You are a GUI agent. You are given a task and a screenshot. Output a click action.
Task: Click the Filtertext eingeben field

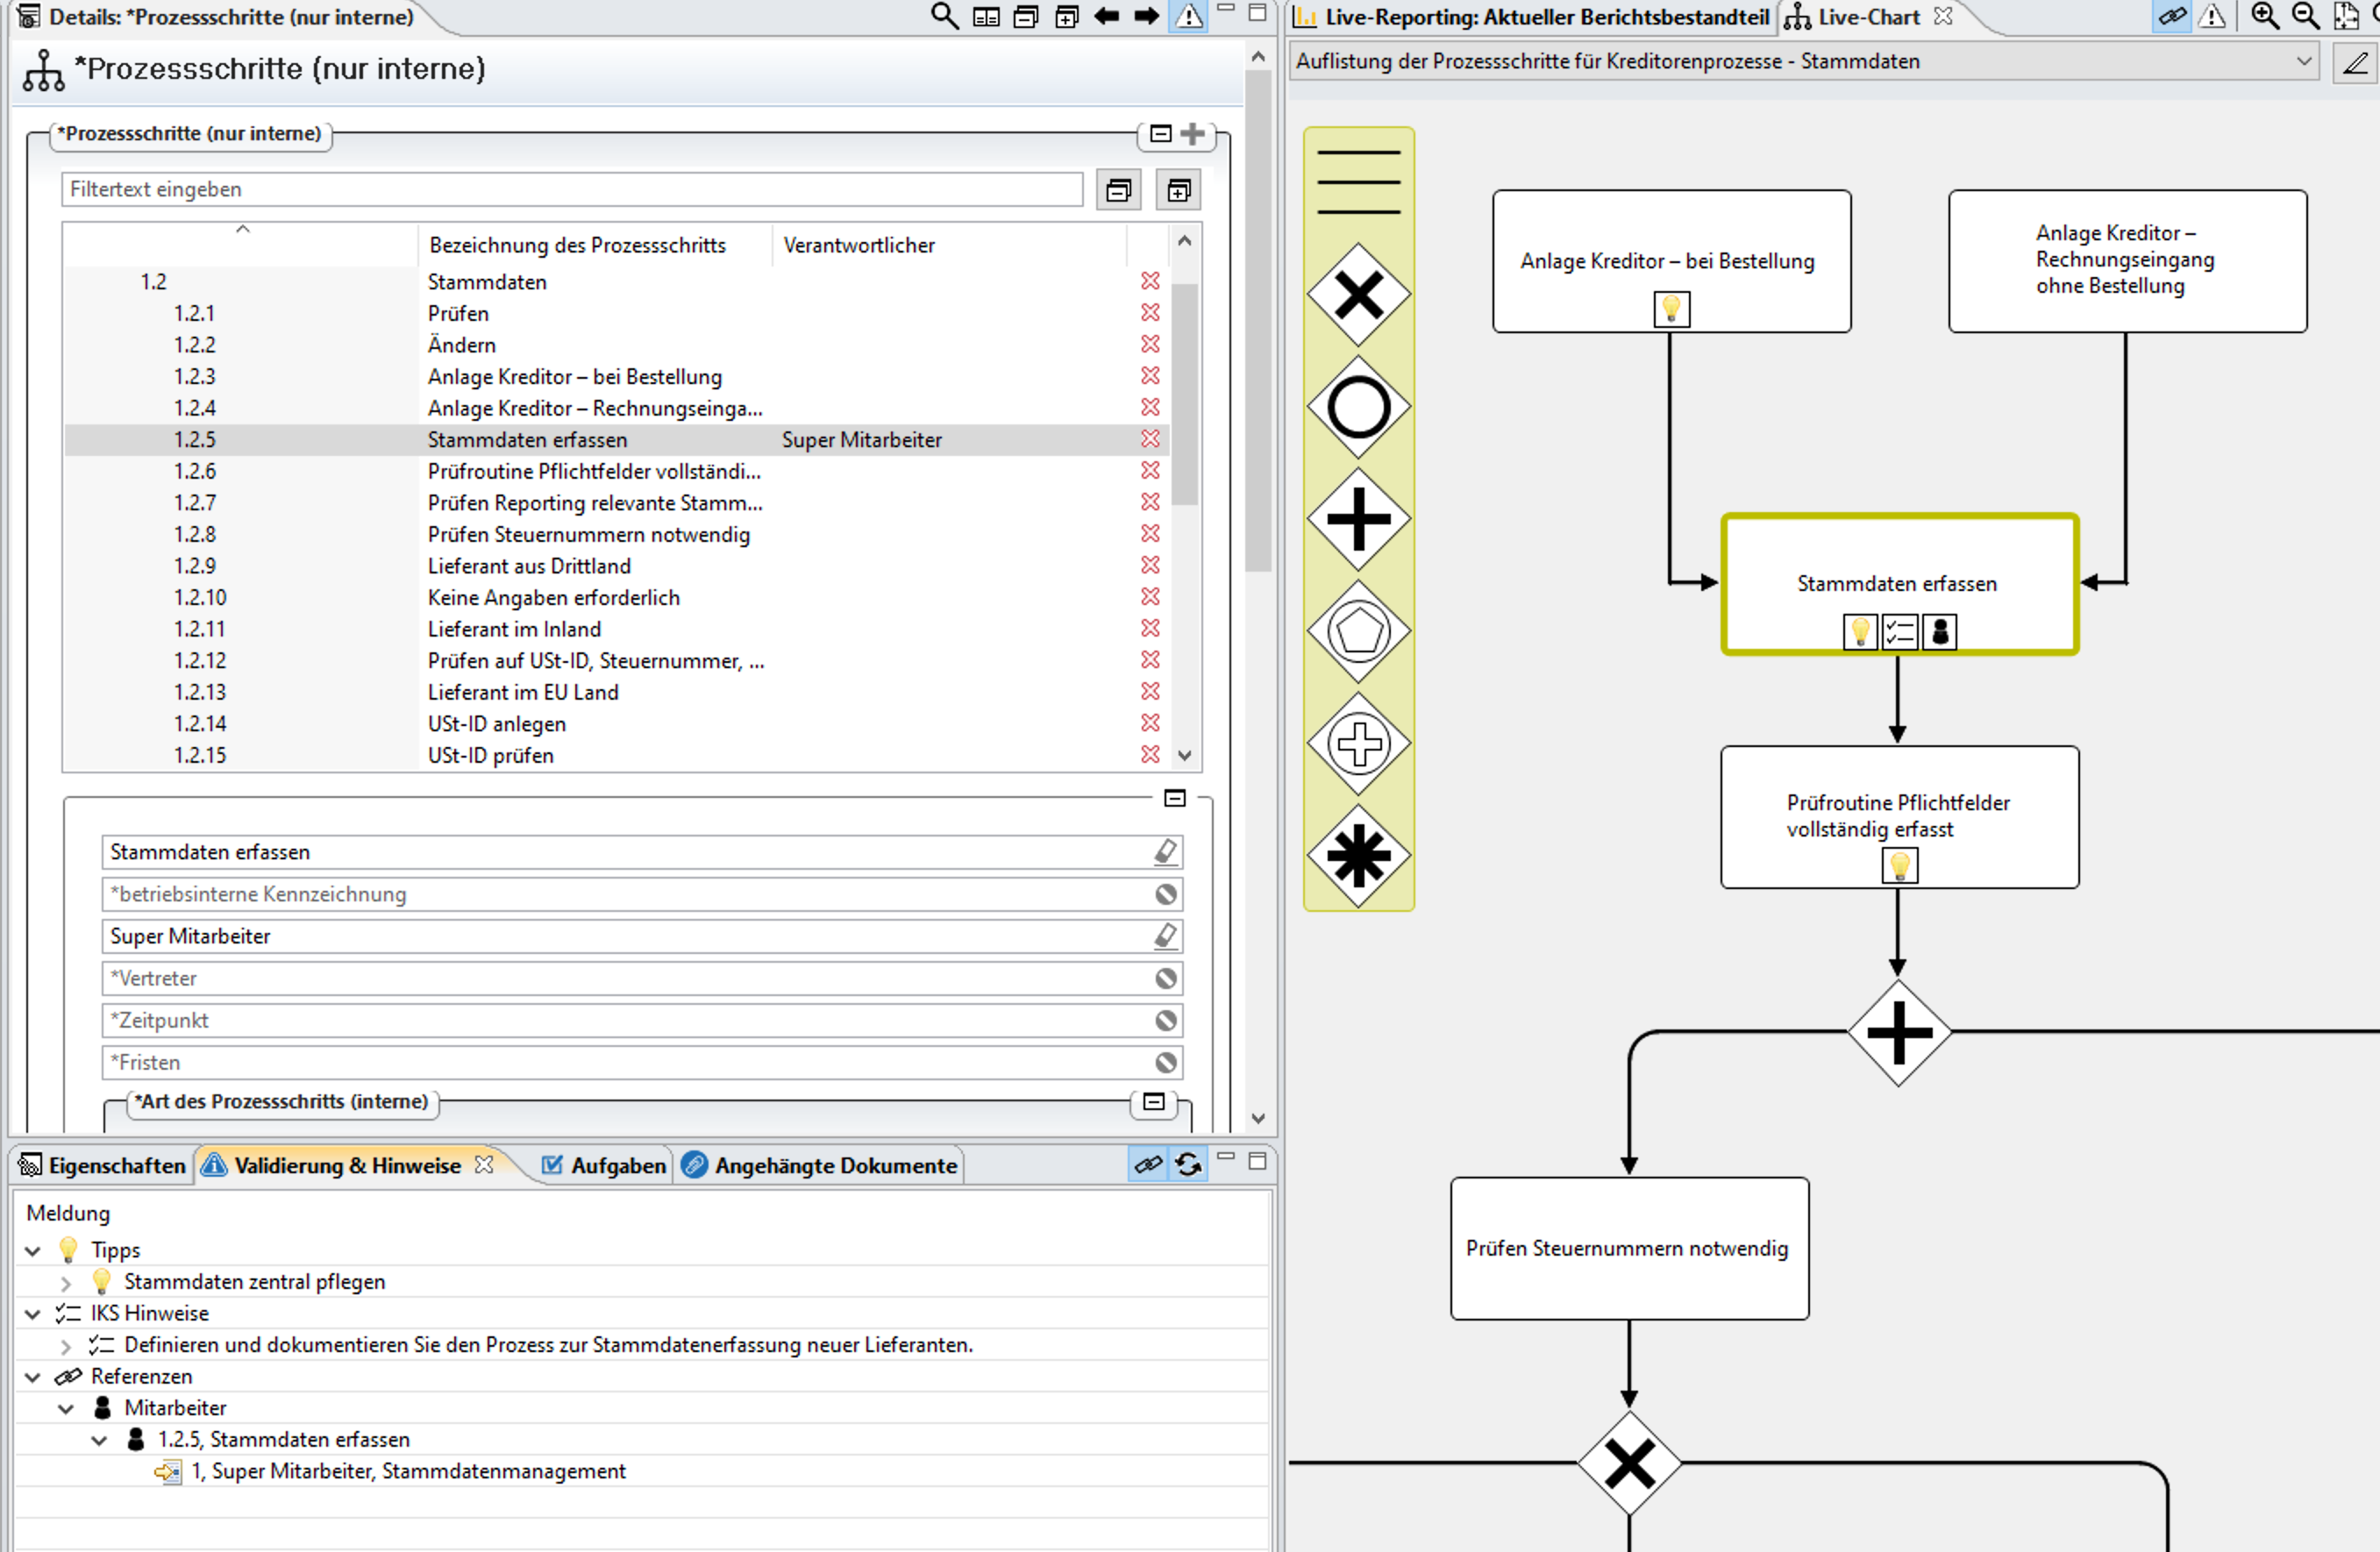571,189
